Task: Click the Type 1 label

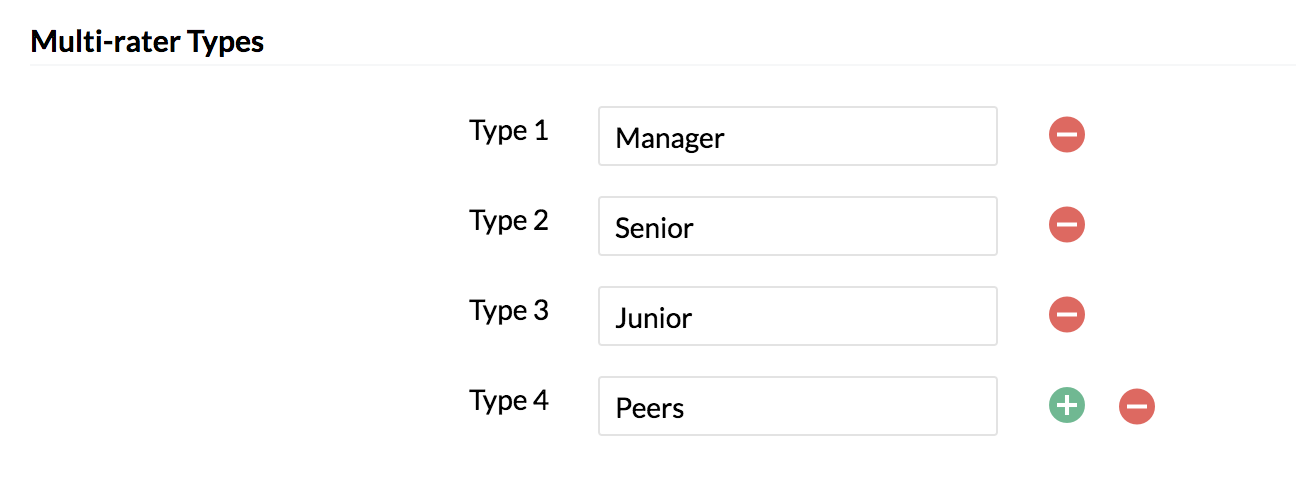Action: (x=509, y=131)
